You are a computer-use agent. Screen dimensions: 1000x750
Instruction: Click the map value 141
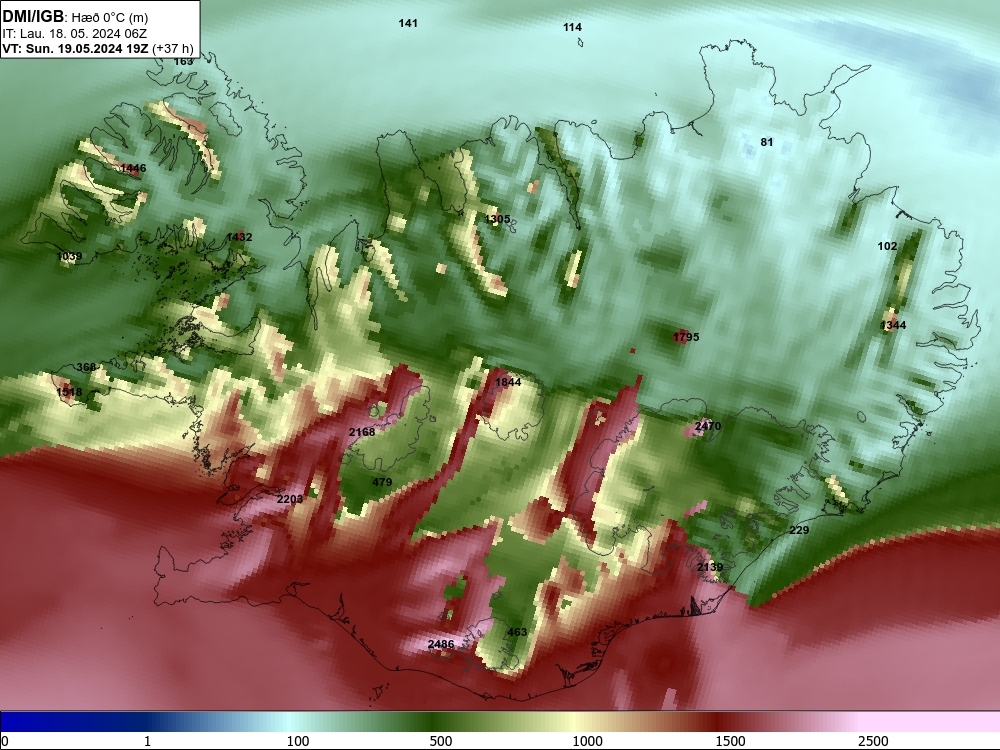(x=408, y=23)
